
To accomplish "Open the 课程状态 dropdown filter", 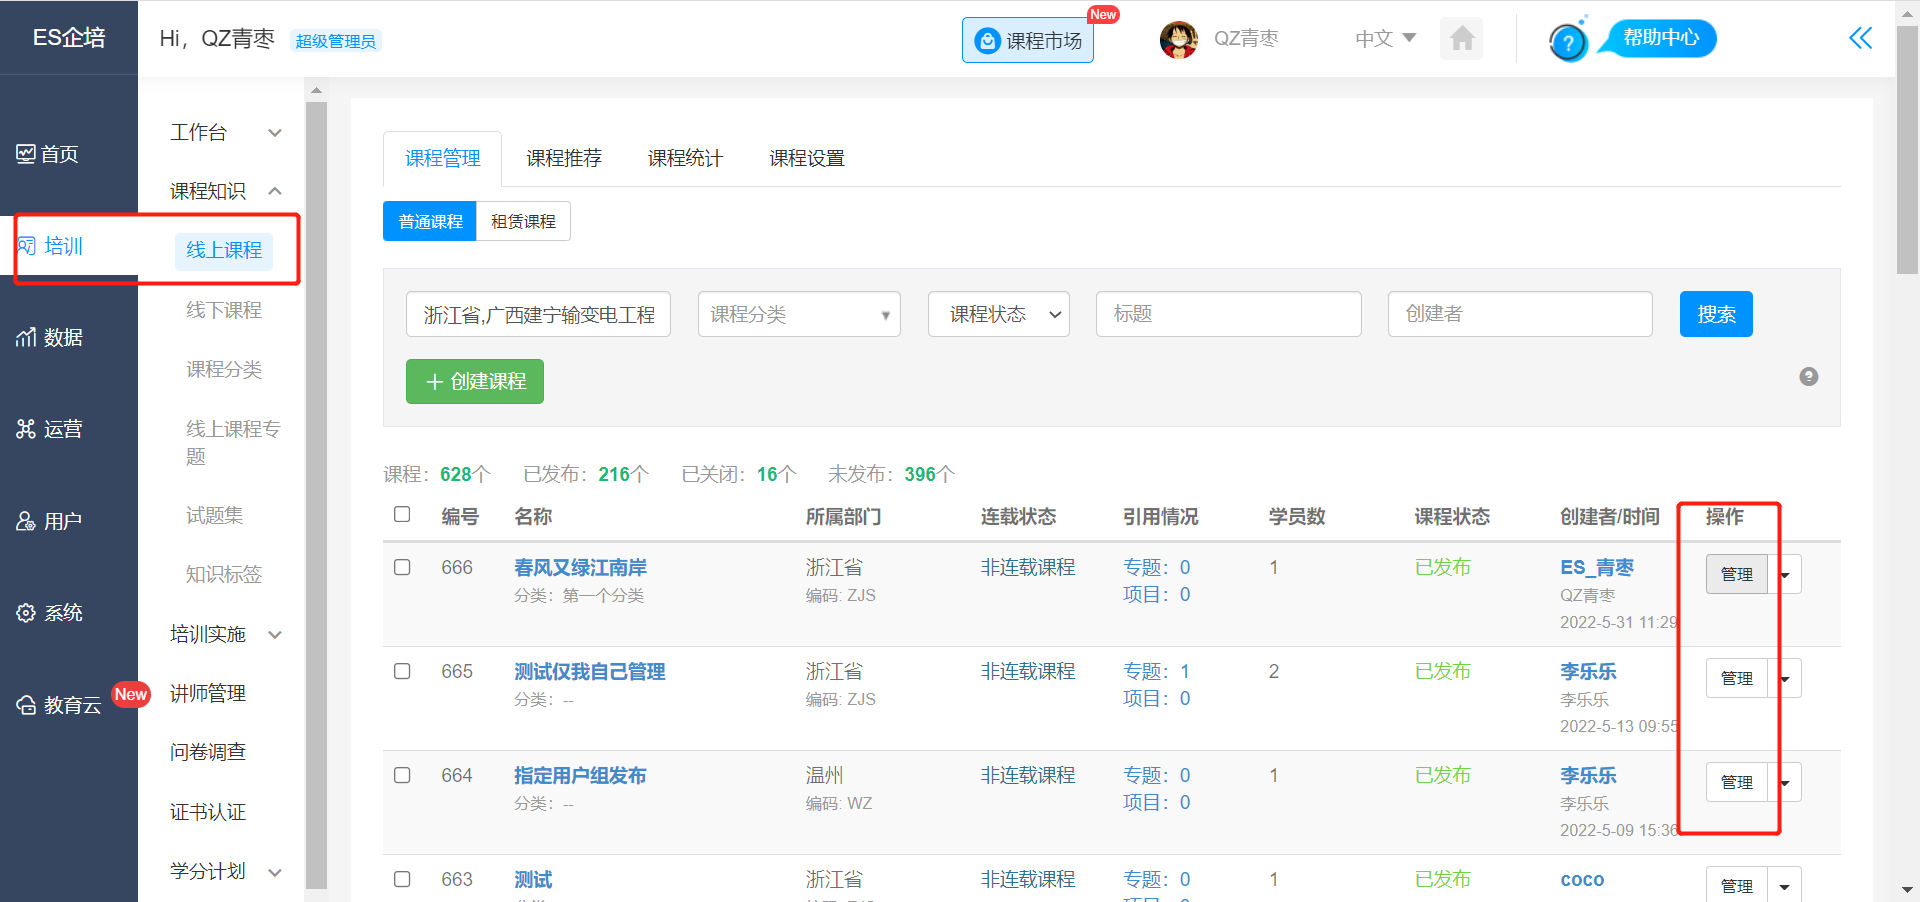I will [x=998, y=315].
